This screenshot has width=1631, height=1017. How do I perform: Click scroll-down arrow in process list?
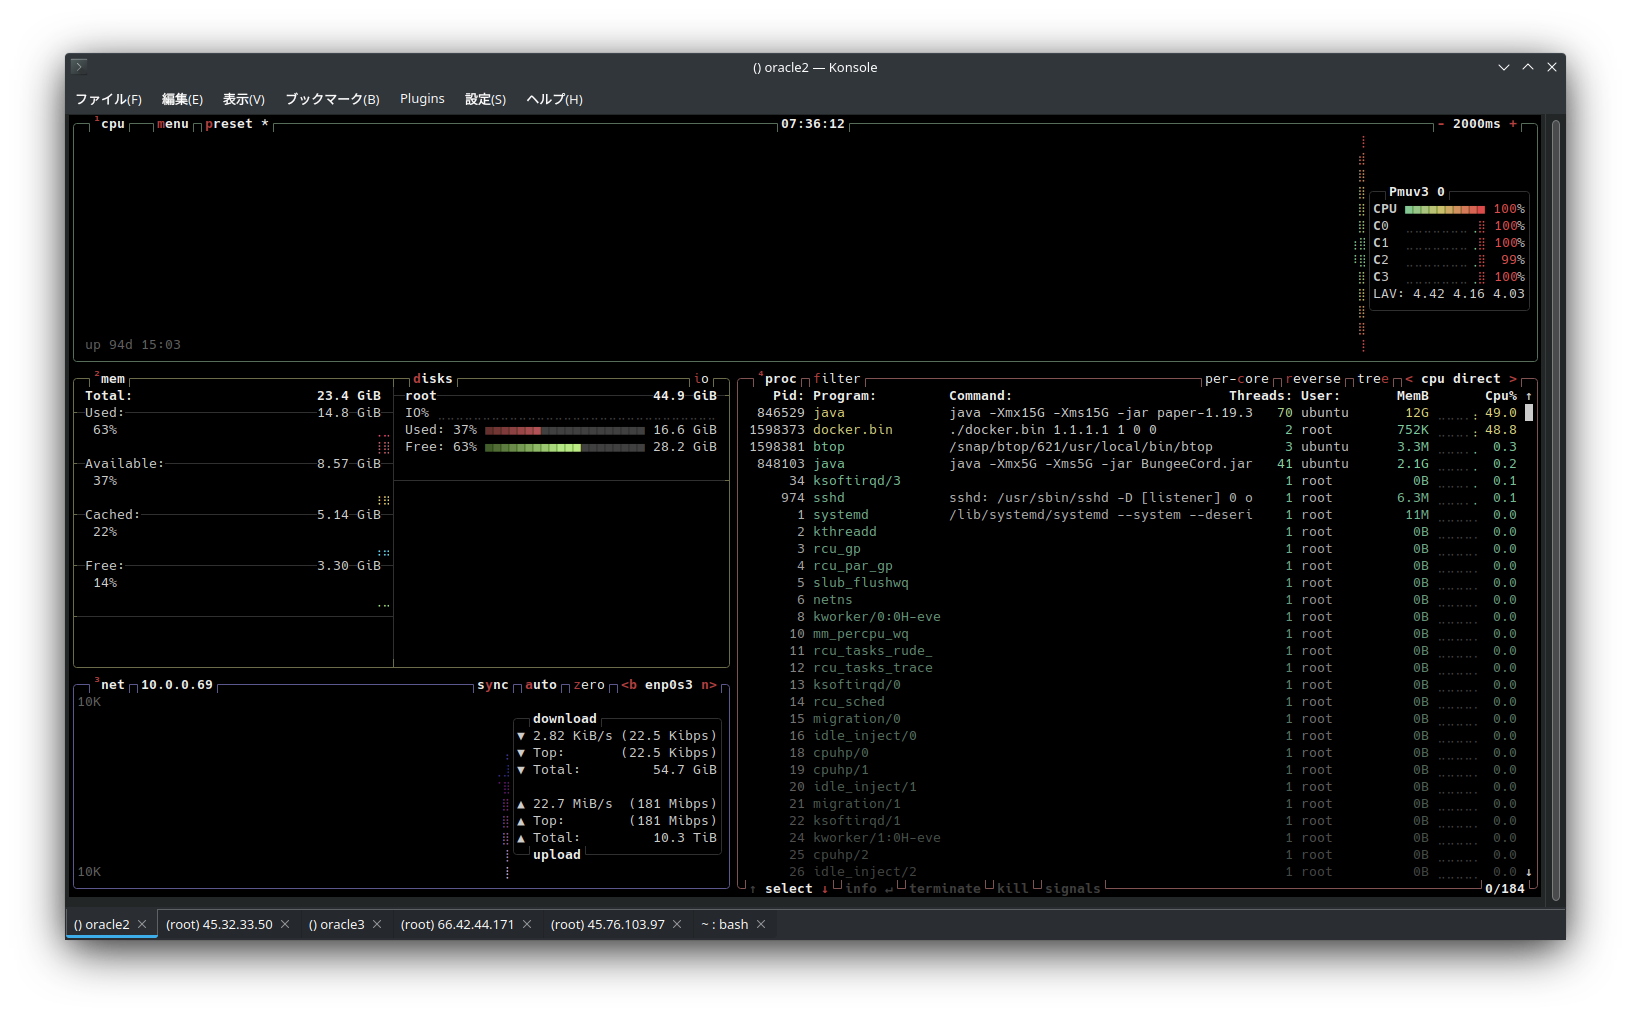[x=1528, y=872]
